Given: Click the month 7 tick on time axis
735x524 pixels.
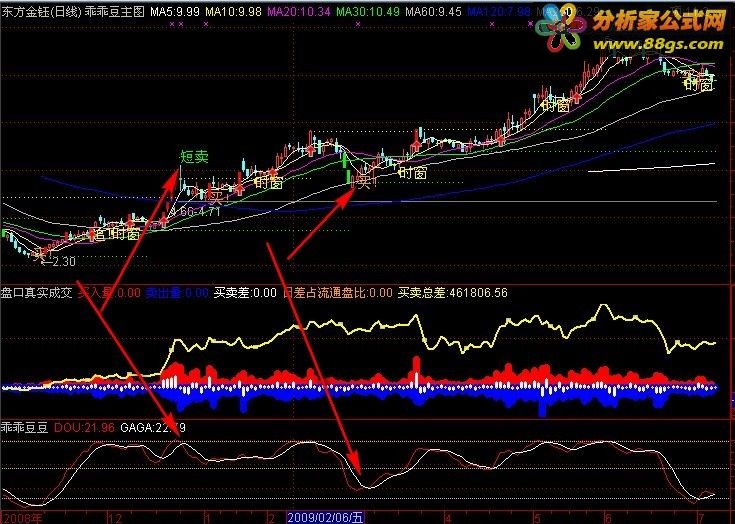Looking at the screenshot, I should pos(701,518).
